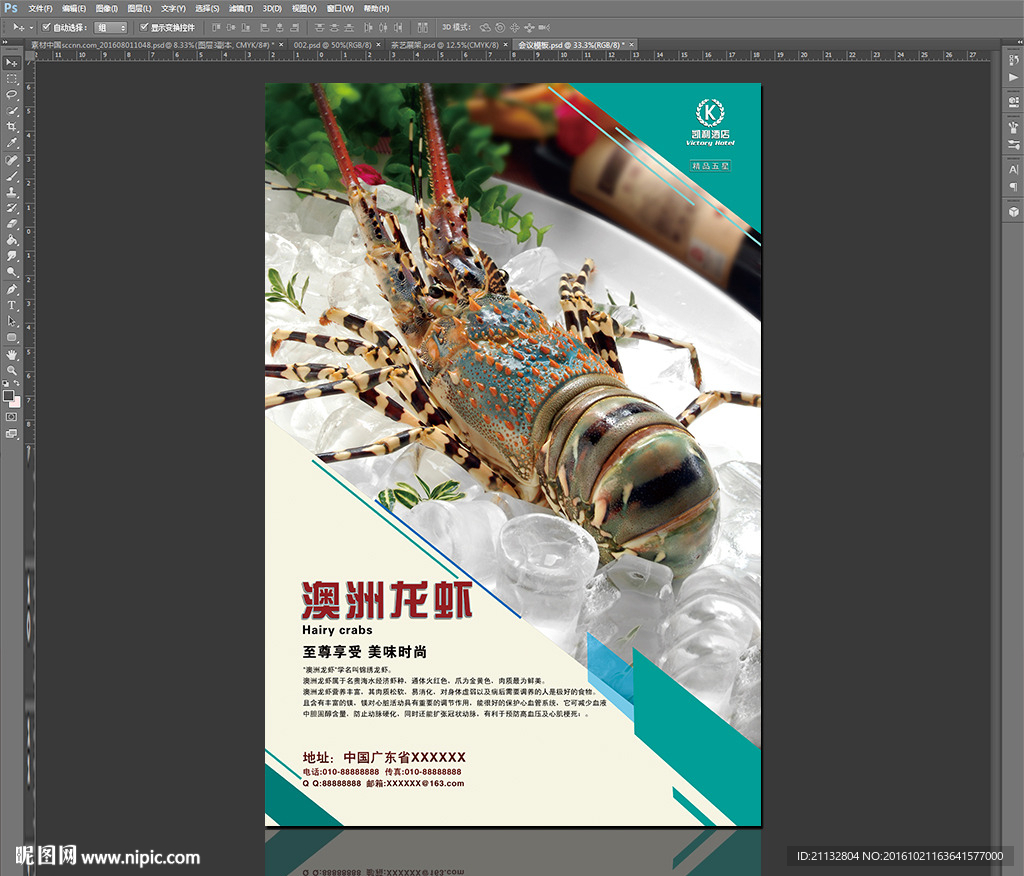Open the Character panel icon

(1014, 169)
